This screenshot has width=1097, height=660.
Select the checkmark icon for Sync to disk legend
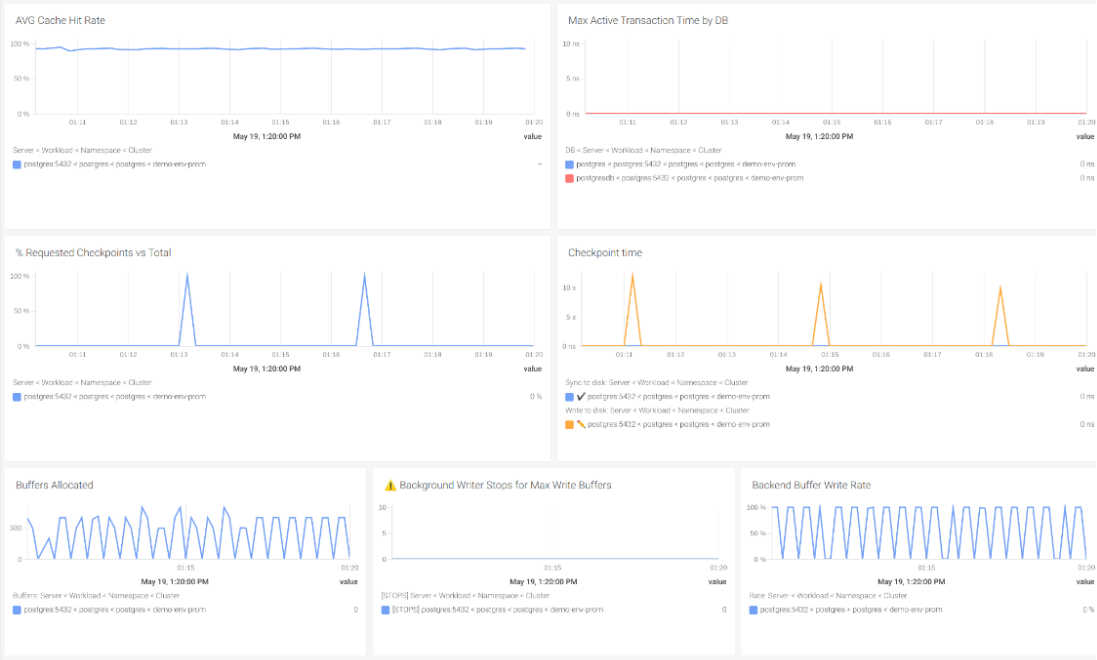581,396
